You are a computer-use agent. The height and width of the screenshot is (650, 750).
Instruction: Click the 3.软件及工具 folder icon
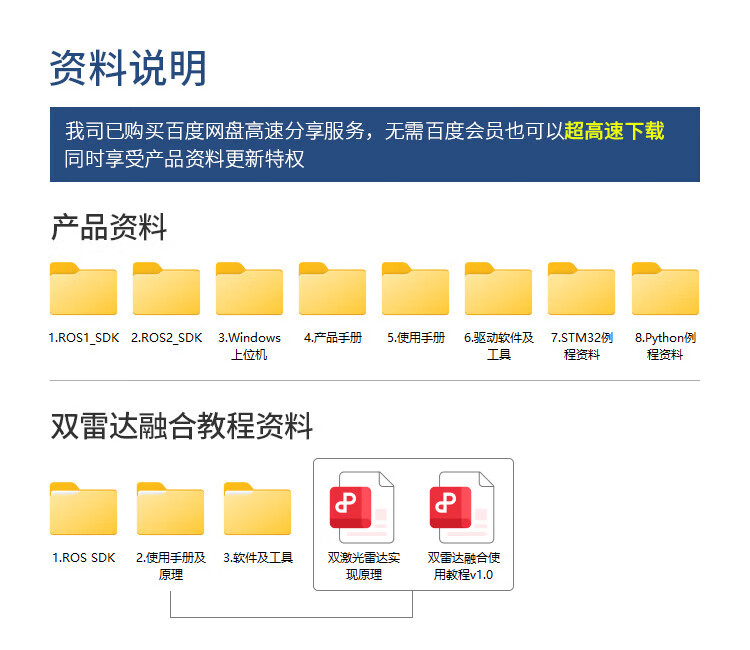click(257, 510)
